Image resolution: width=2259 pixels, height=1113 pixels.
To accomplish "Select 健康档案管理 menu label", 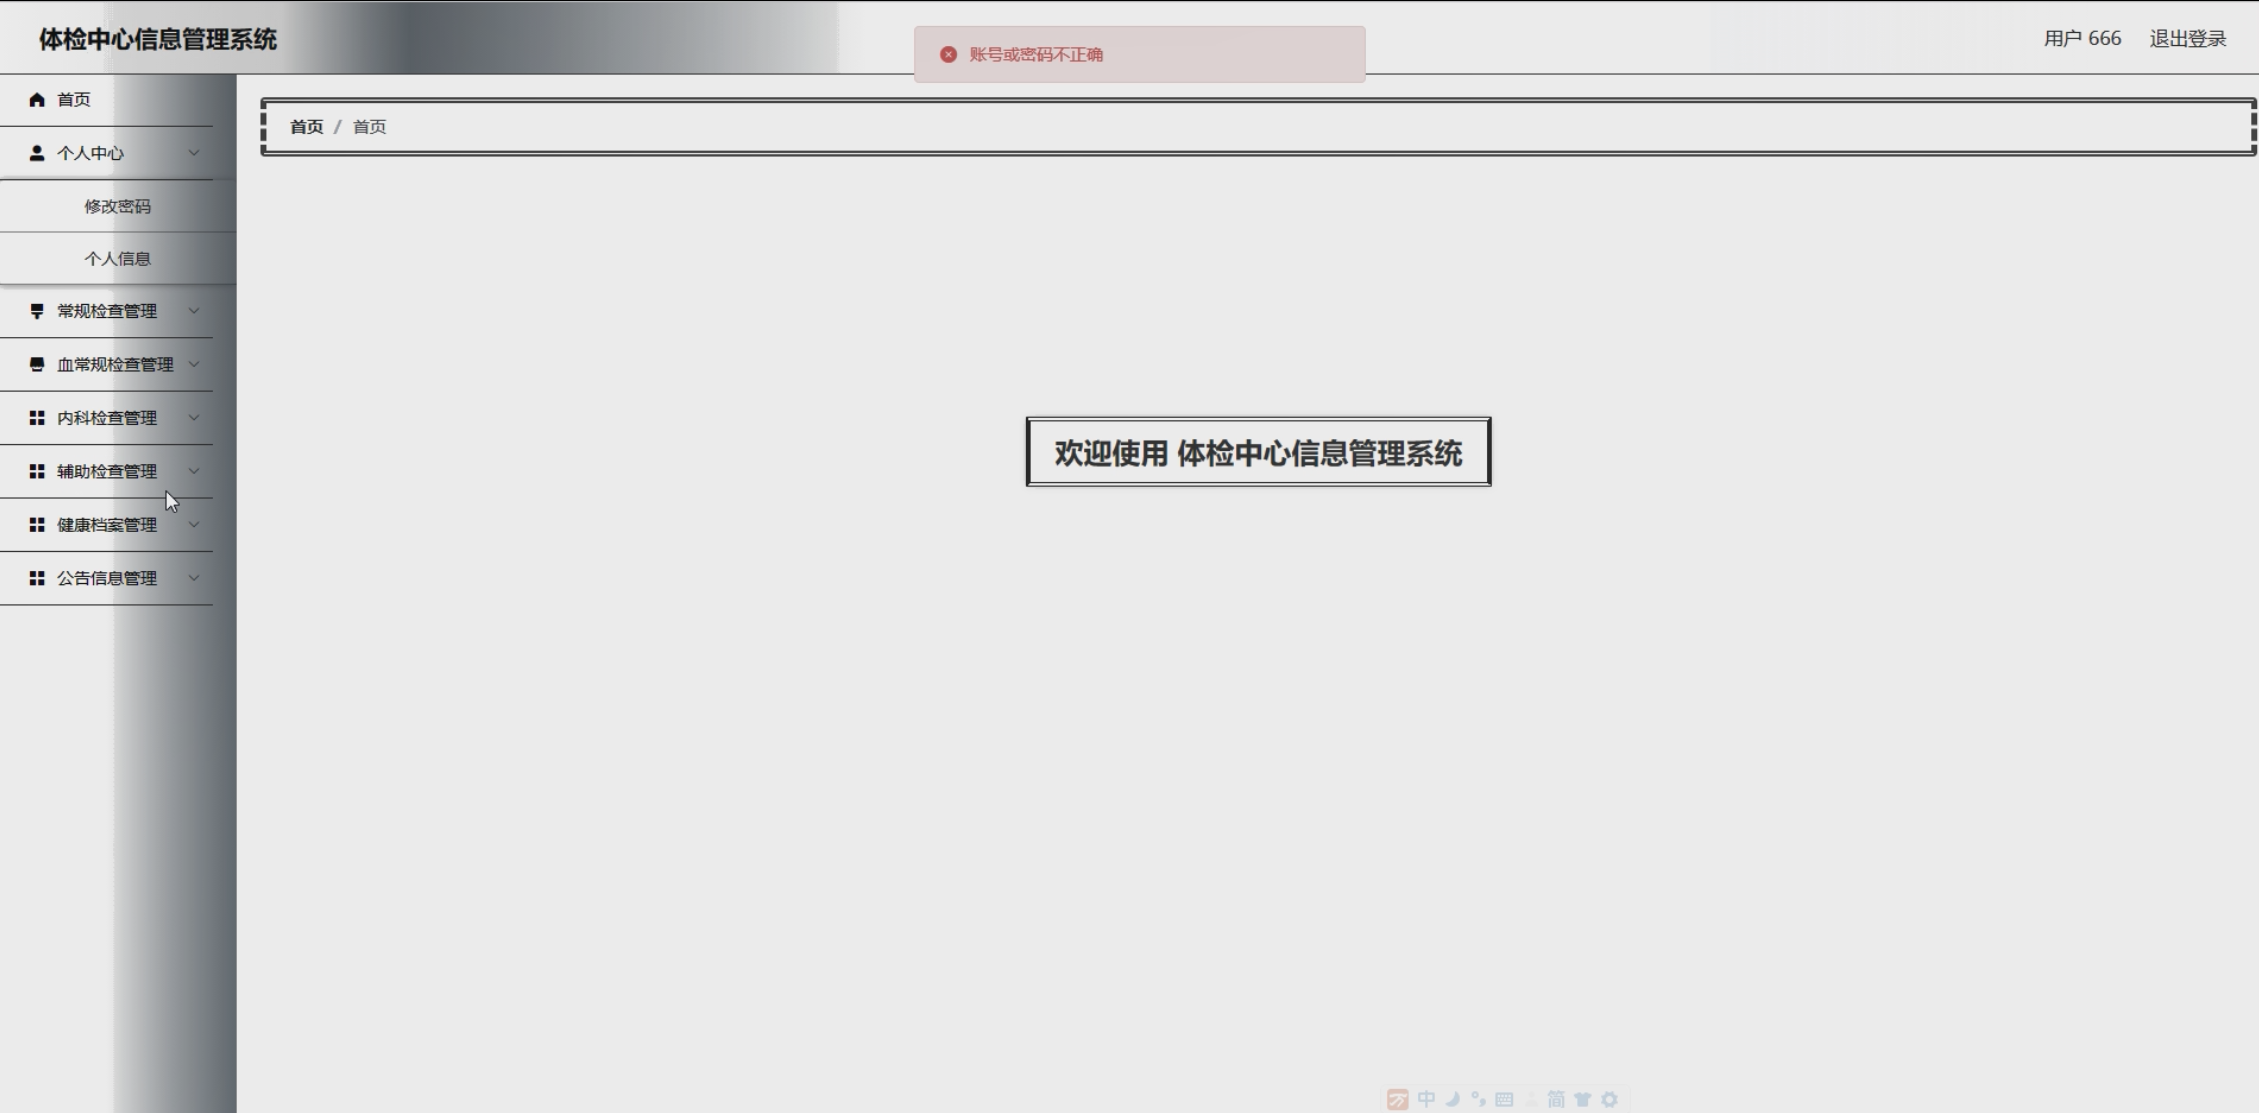I will (x=107, y=525).
